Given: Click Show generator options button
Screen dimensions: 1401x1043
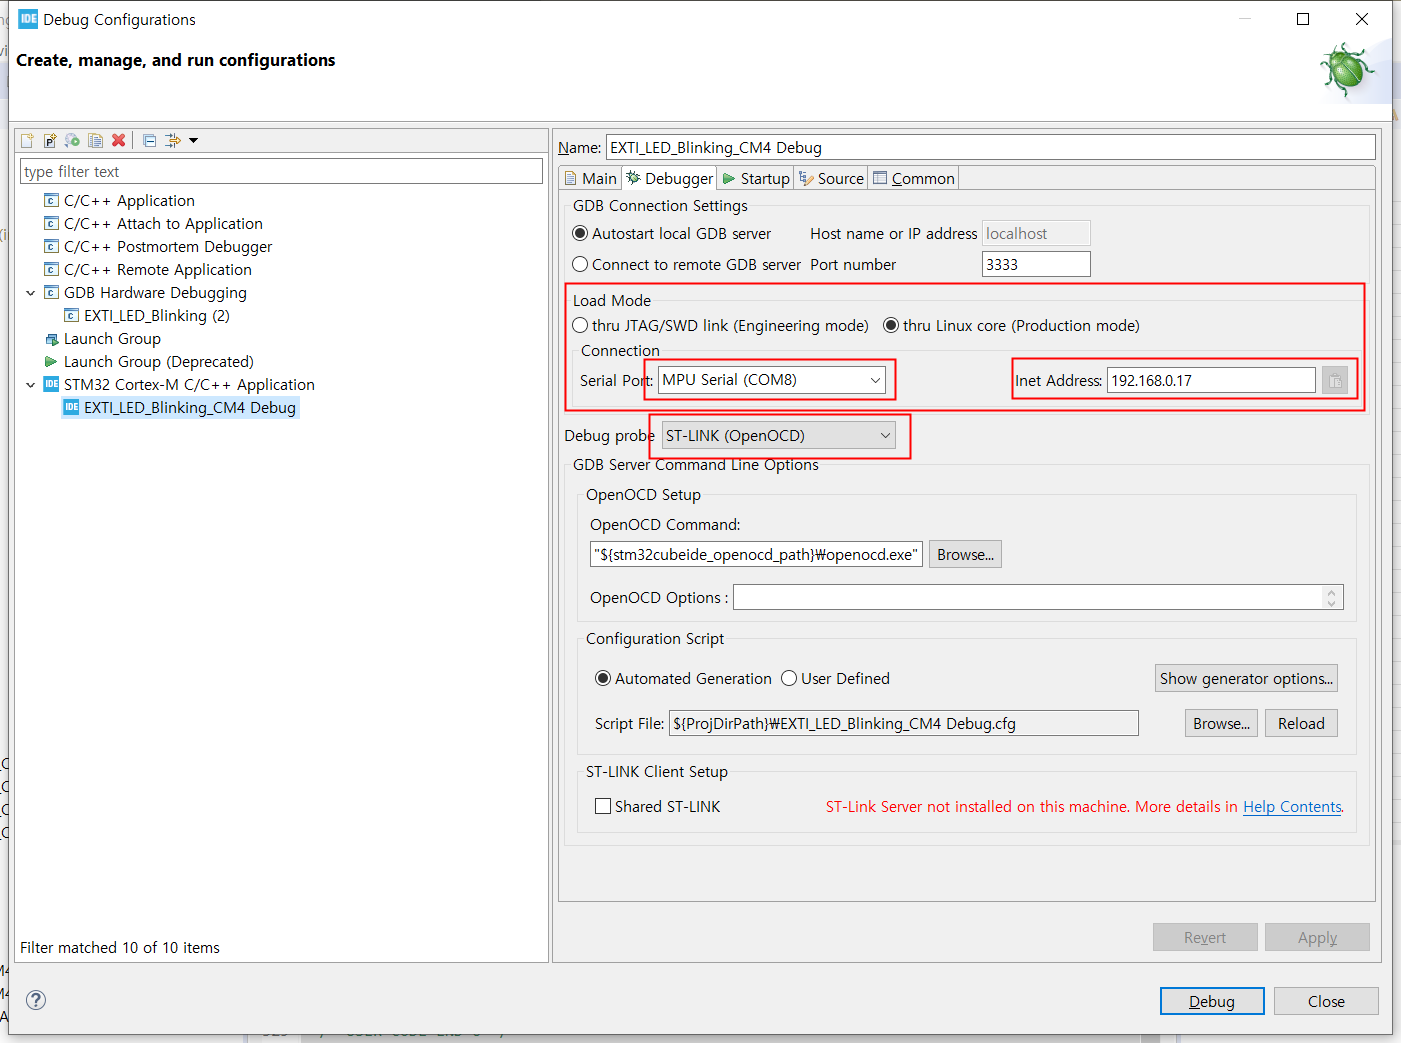Looking at the screenshot, I should point(1246,678).
